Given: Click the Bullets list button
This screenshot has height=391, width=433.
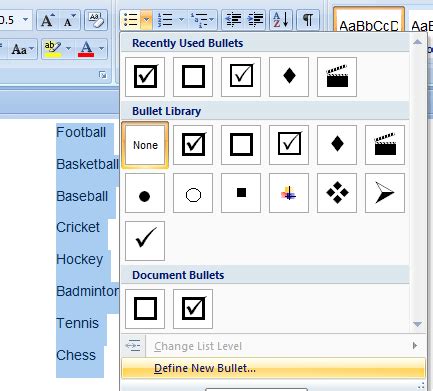Looking at the screenshot, I should coord(131,20).
